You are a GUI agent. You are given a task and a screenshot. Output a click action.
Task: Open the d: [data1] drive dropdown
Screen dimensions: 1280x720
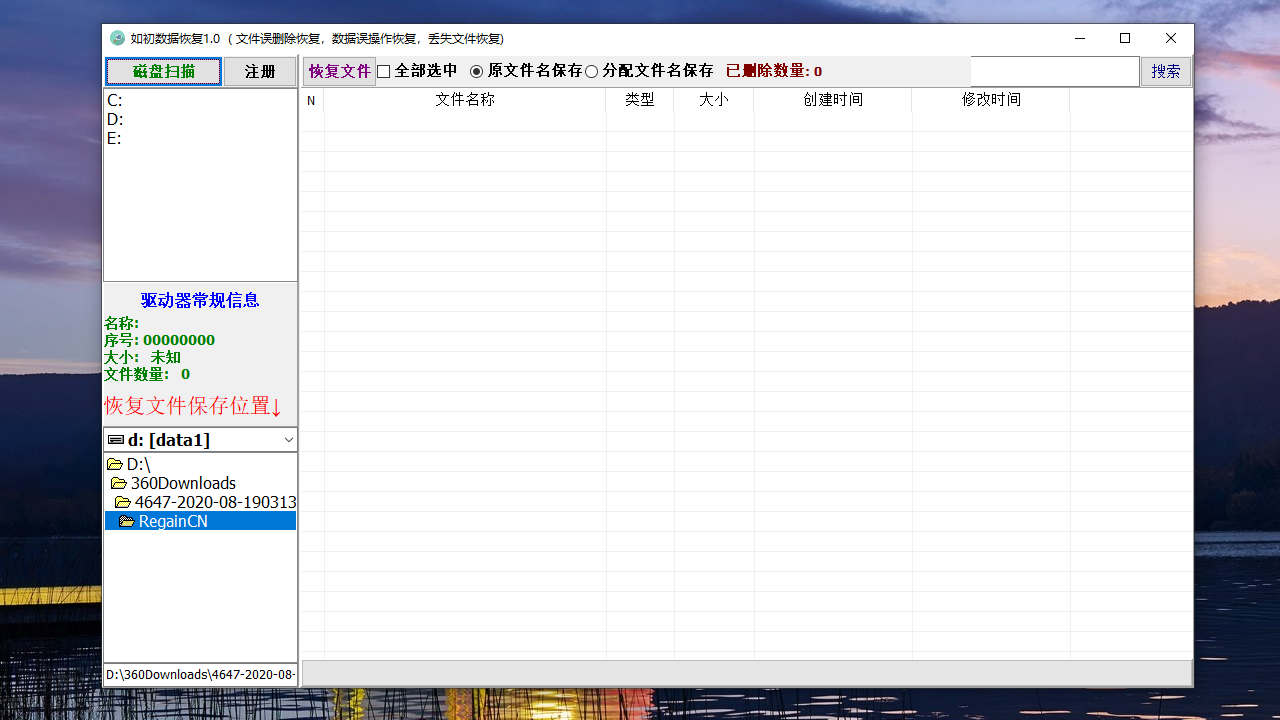pyautogui.click(x=200, y=439)
